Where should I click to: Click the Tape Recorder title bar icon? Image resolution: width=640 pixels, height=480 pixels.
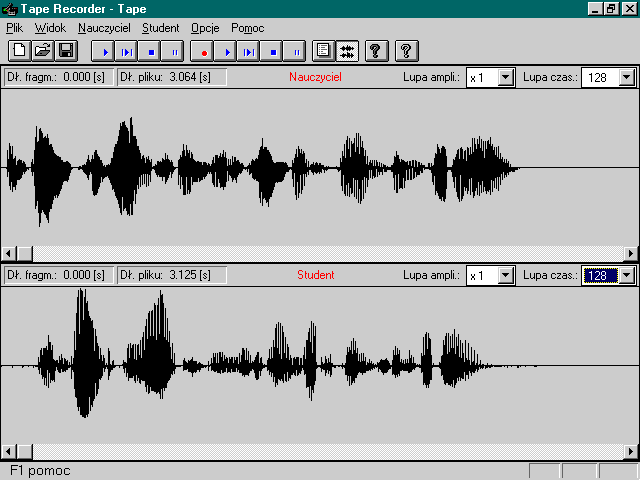click(10, 9)
